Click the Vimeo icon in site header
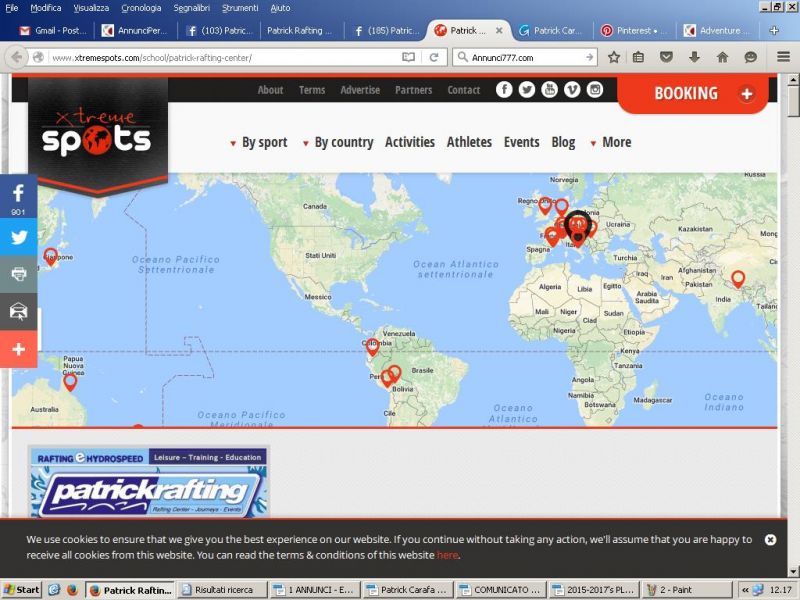This screenshot has height=600, width=800. click(x=572, y=90)
